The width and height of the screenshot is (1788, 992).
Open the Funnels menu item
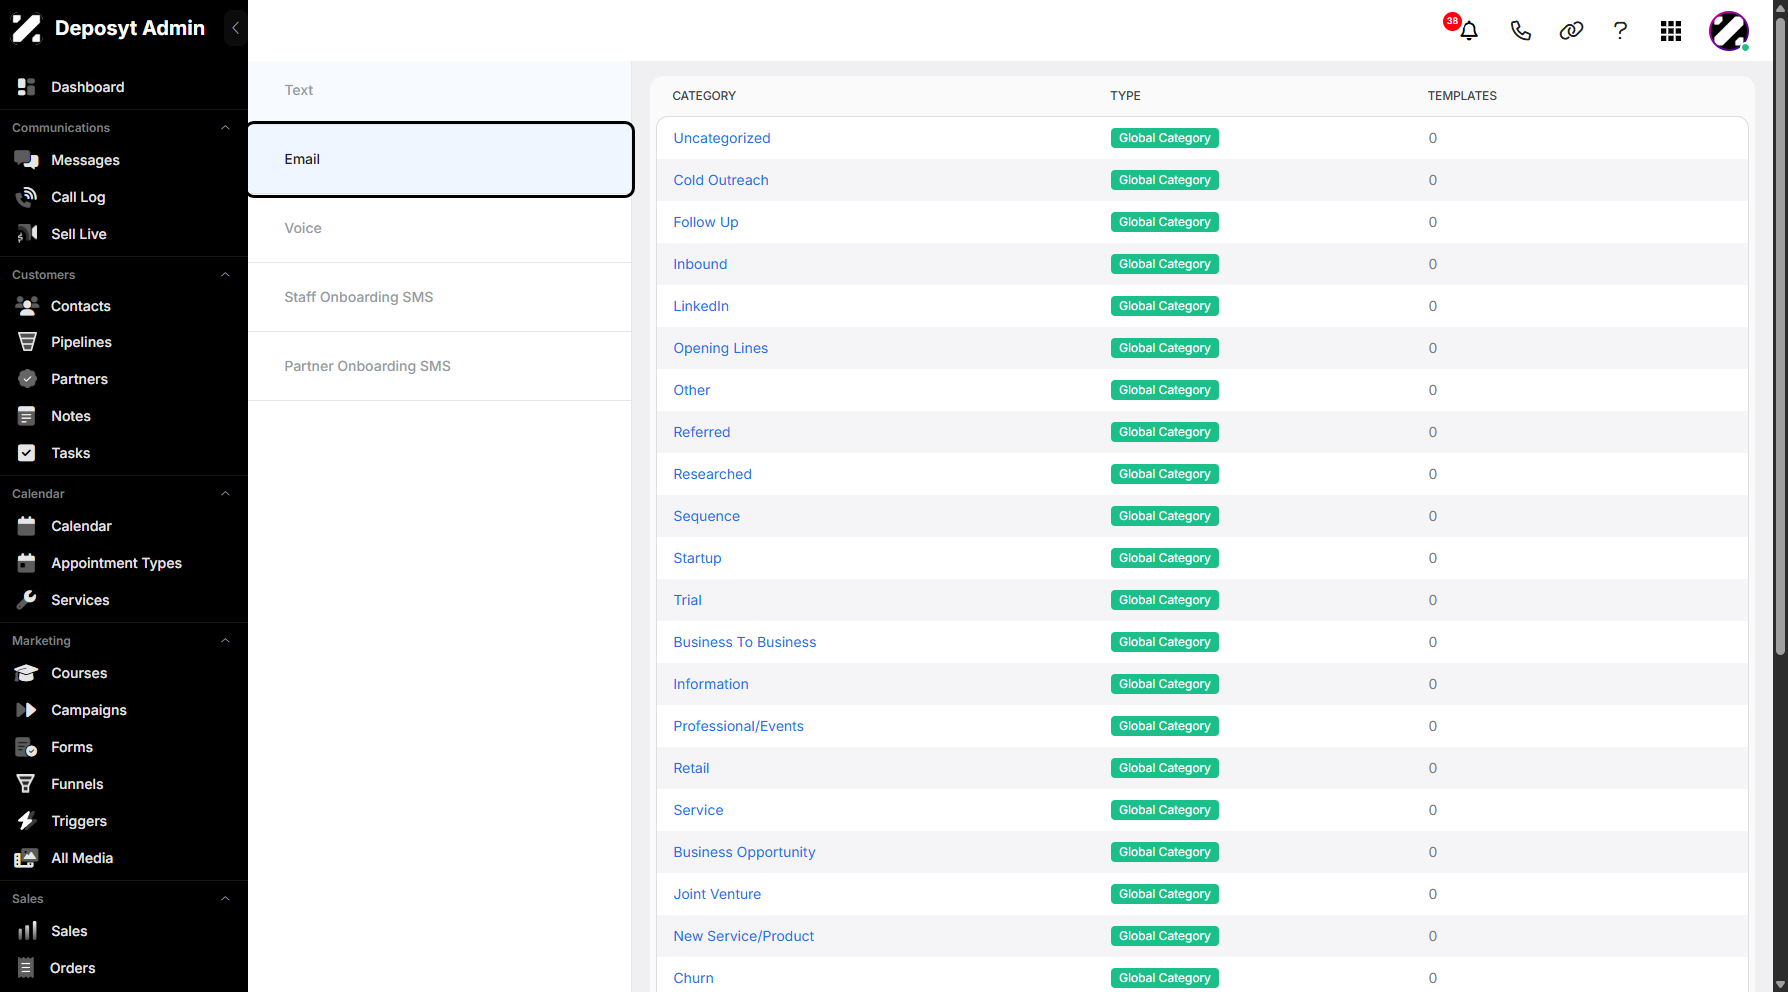tap(77, 784)
